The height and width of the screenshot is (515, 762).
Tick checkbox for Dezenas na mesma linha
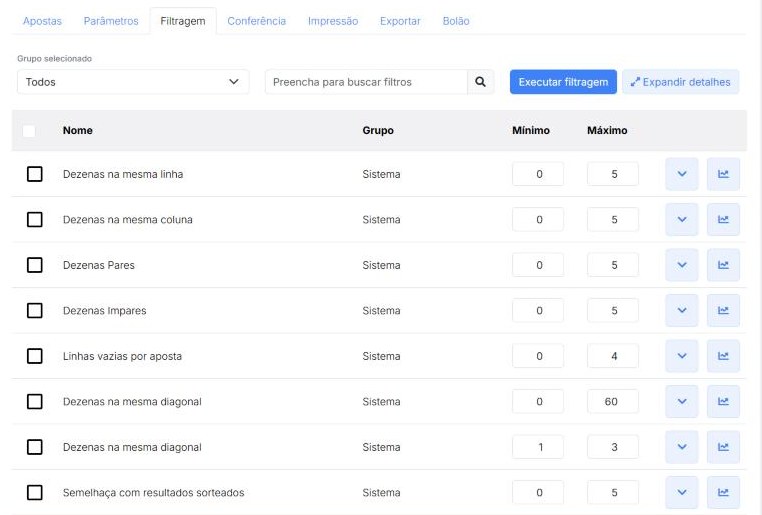(35, 174)
